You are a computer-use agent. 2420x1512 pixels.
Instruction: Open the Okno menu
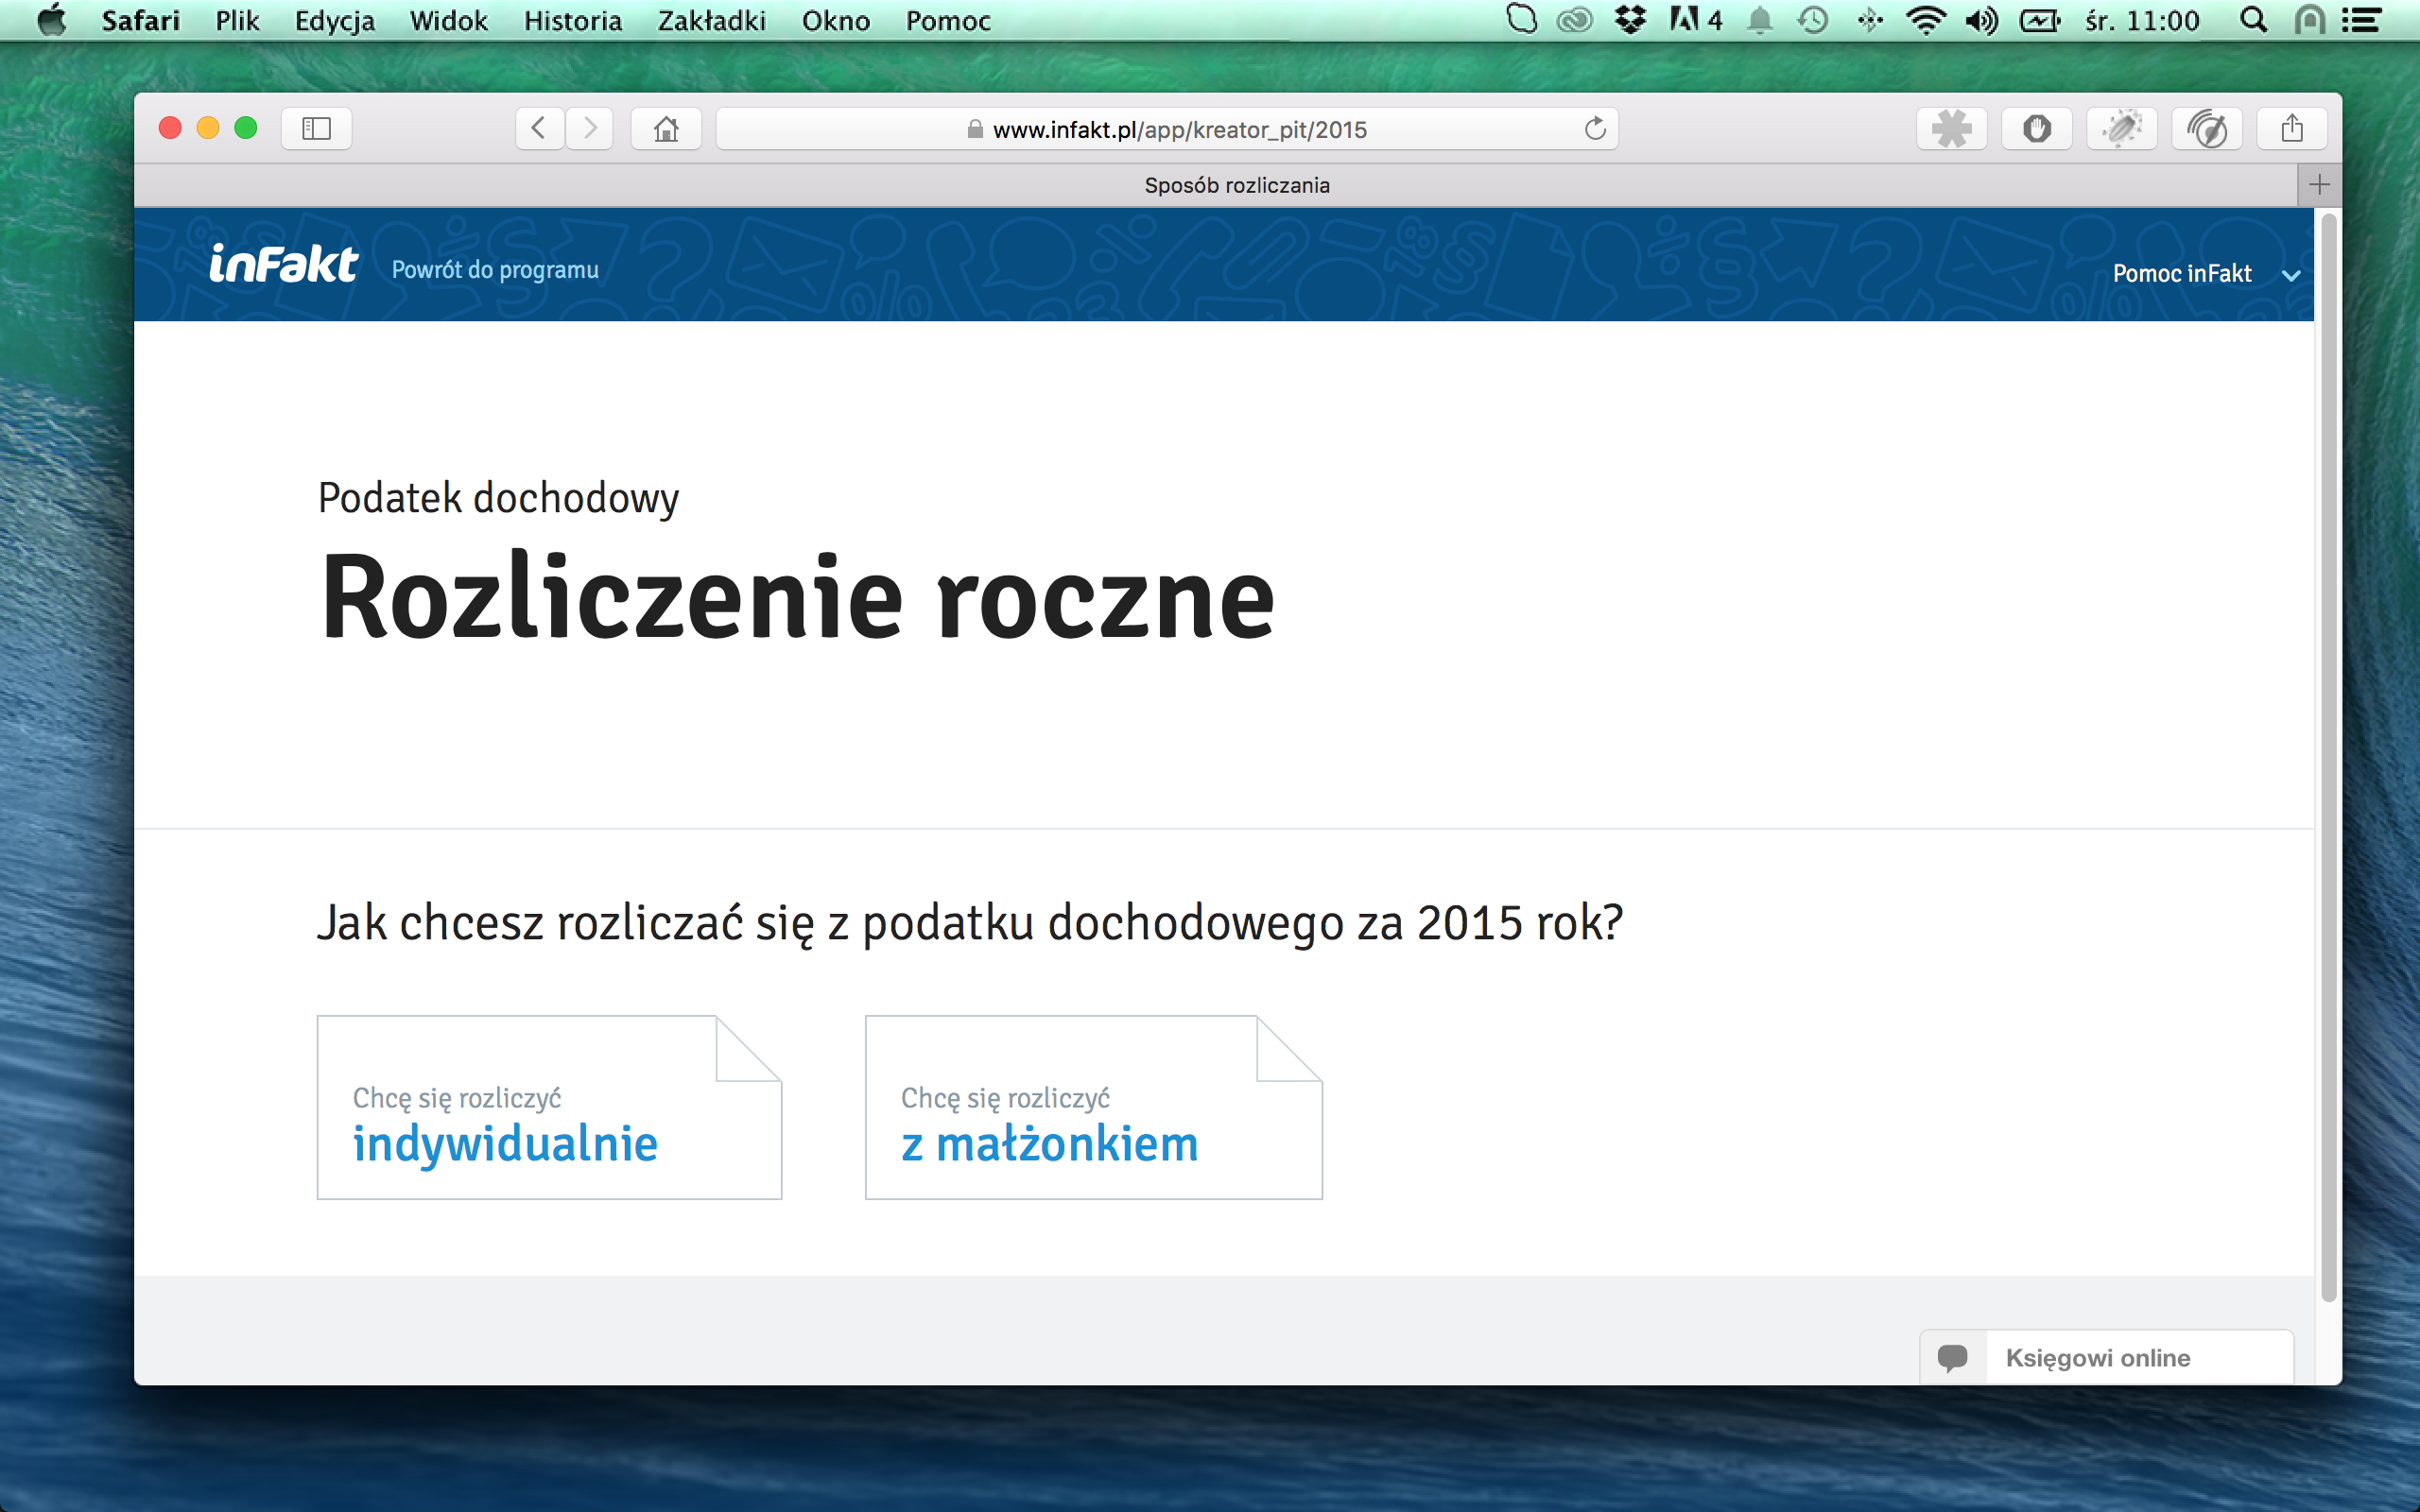[835, 20]
